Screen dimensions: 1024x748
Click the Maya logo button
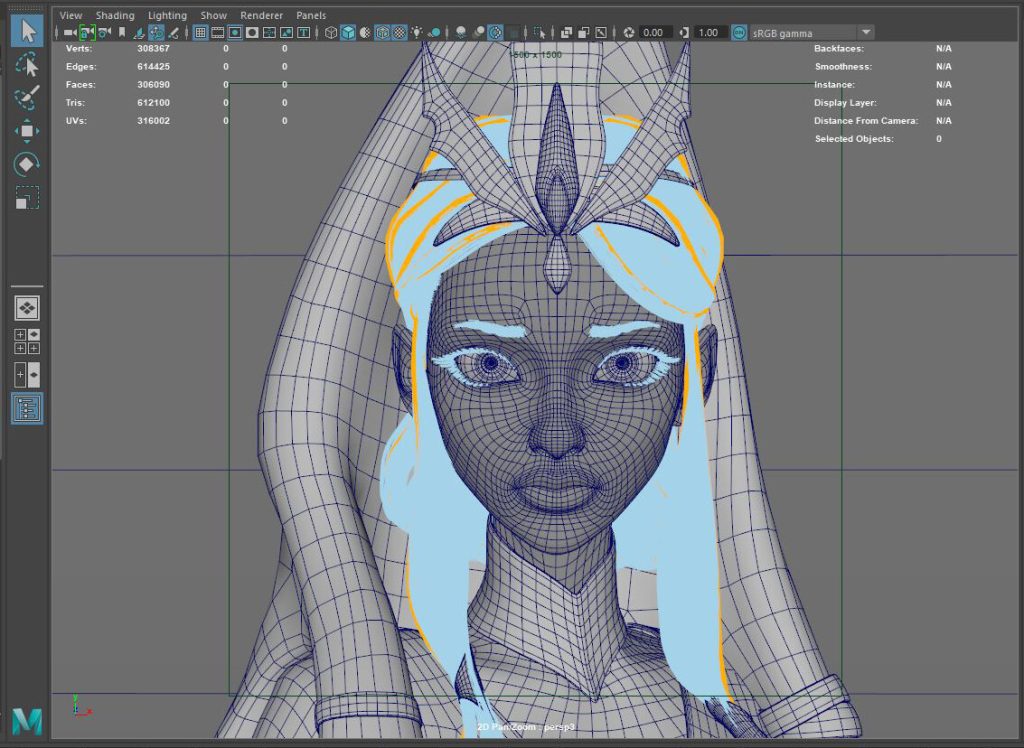[27, 720]
